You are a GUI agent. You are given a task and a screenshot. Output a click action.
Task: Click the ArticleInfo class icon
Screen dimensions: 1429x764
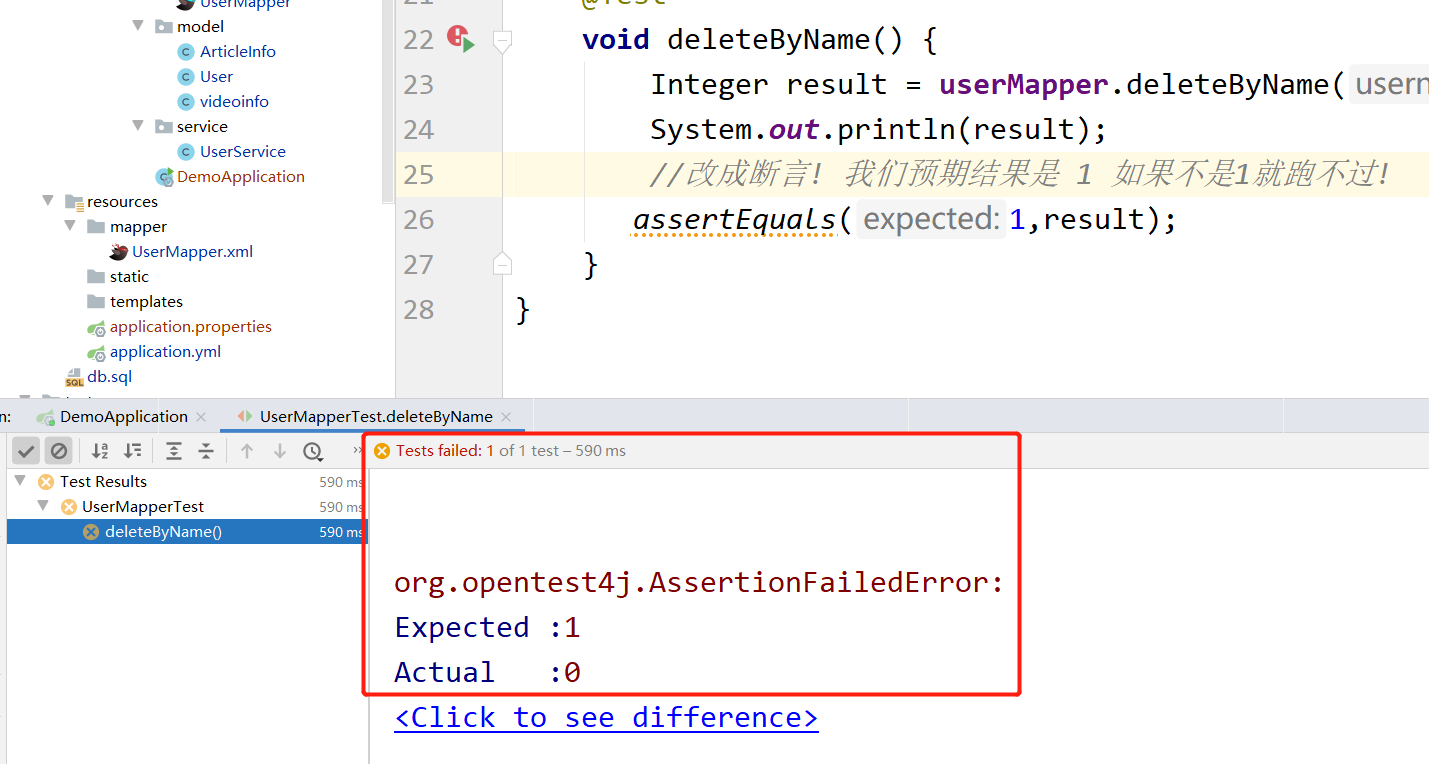[185, 51]
